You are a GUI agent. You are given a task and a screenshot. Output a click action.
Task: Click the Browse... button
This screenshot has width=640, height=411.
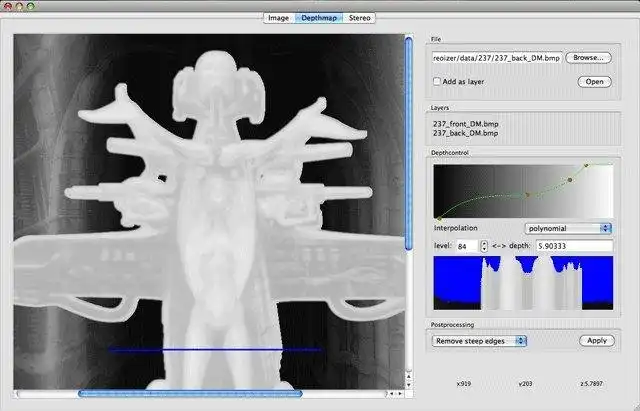coord(588,58)
